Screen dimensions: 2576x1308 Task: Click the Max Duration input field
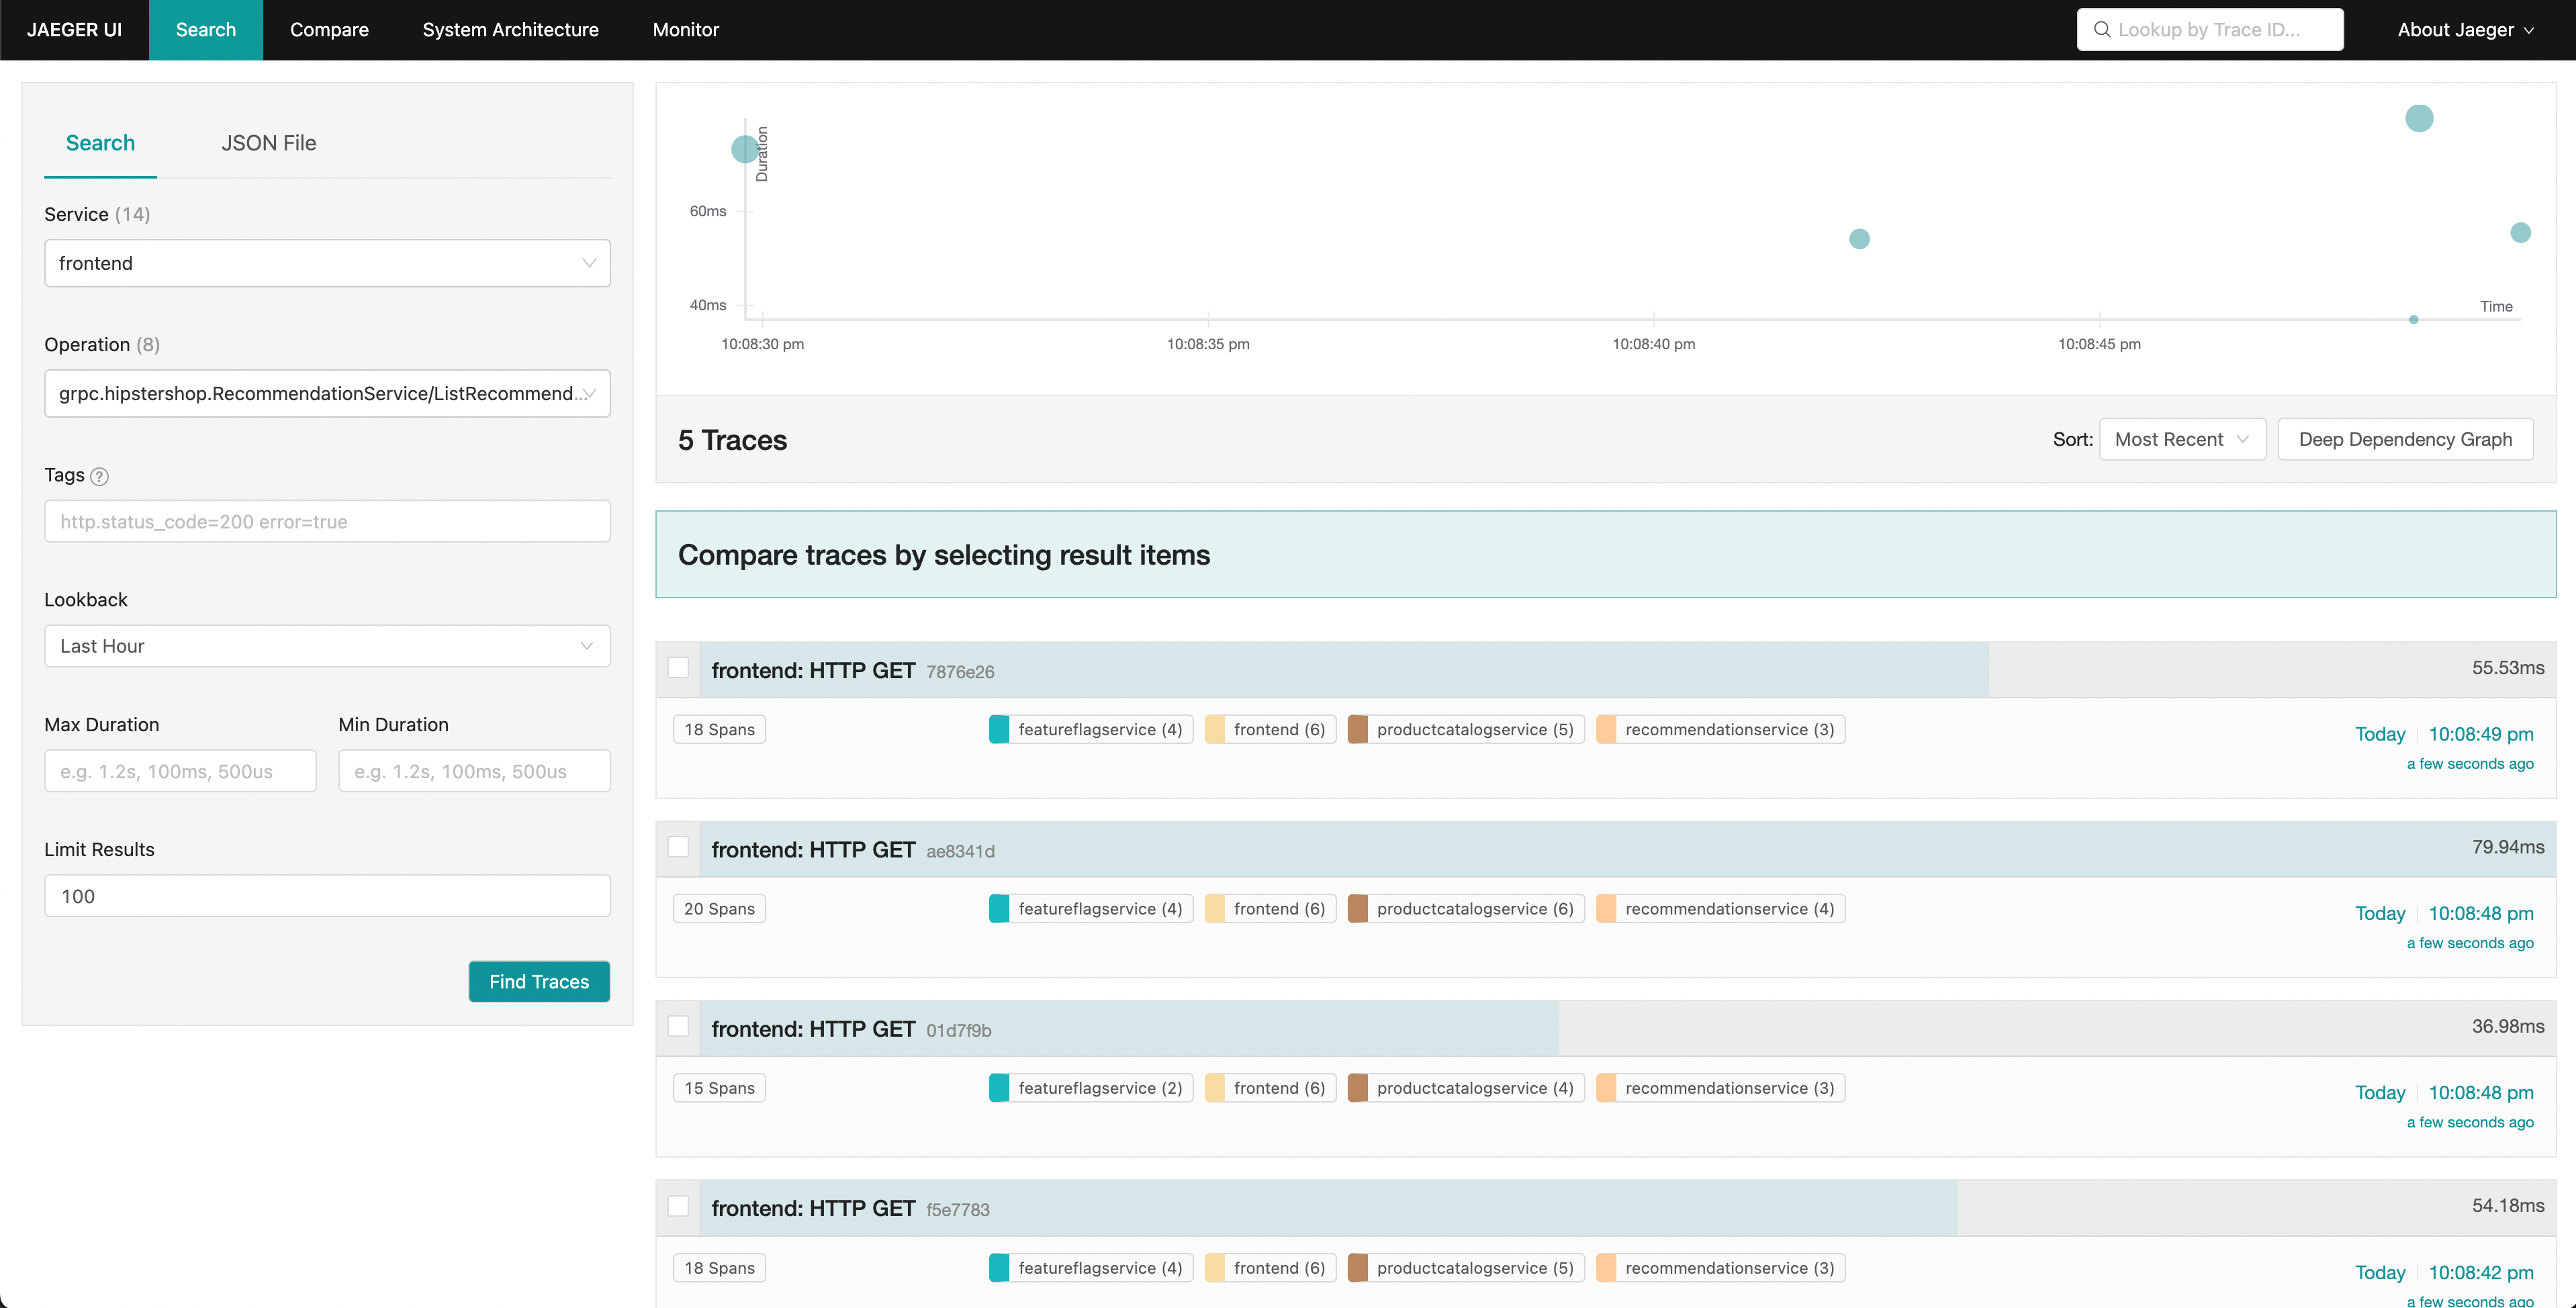pos(180,772)
